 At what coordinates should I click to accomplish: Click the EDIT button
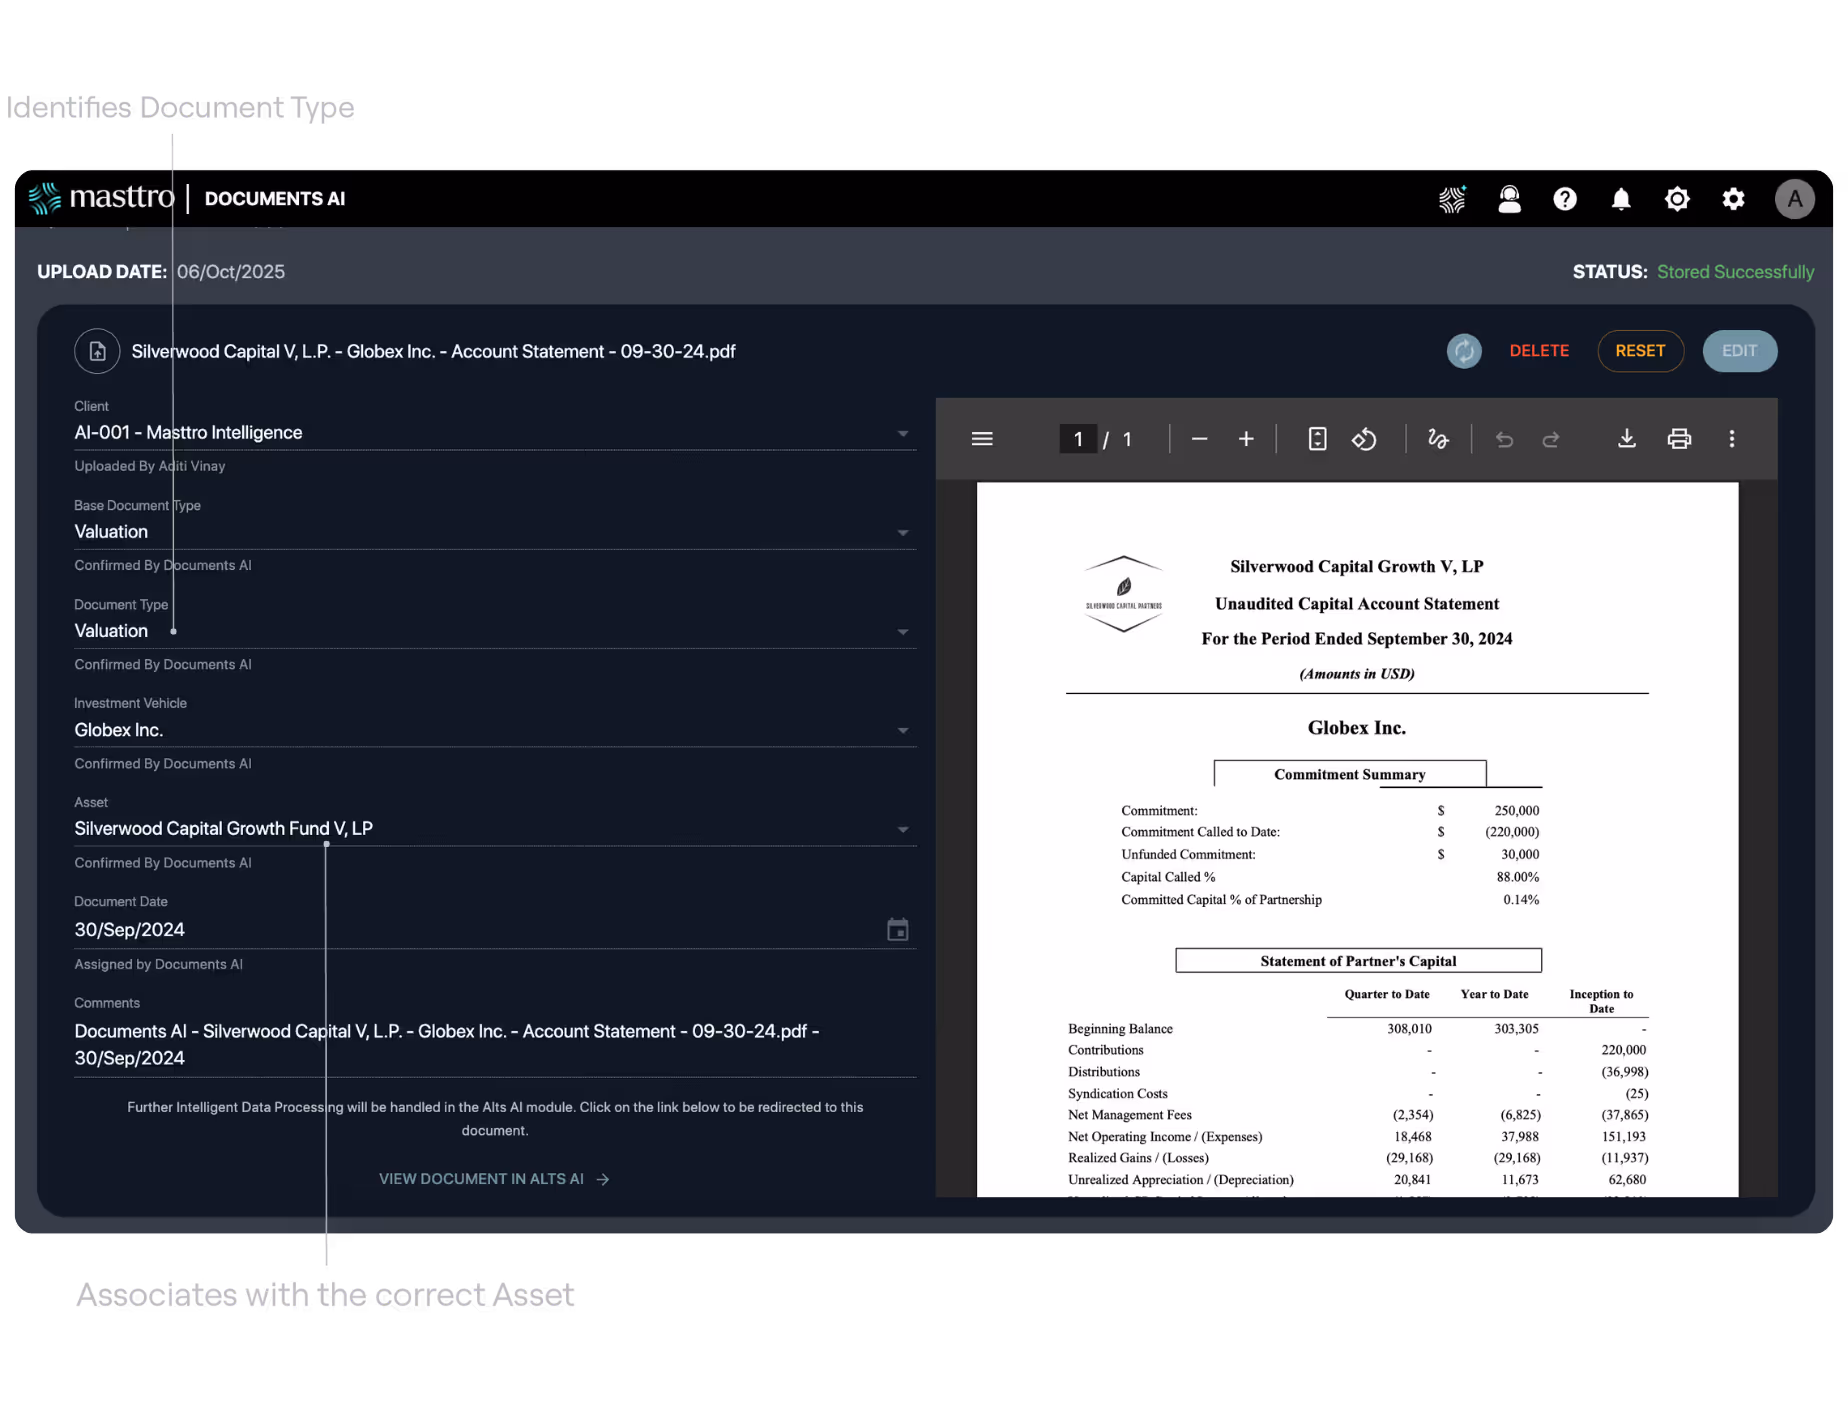(1739, 351)
